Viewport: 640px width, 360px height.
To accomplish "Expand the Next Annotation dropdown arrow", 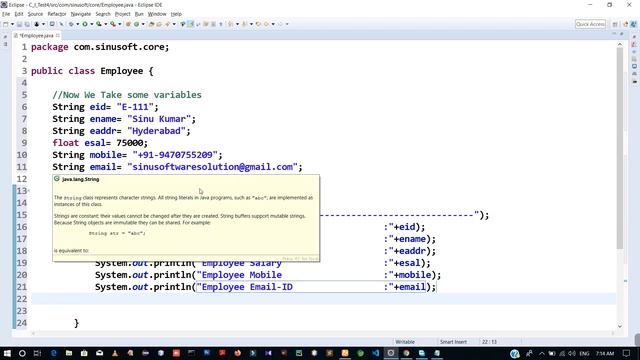I will [x=237, y=24].
